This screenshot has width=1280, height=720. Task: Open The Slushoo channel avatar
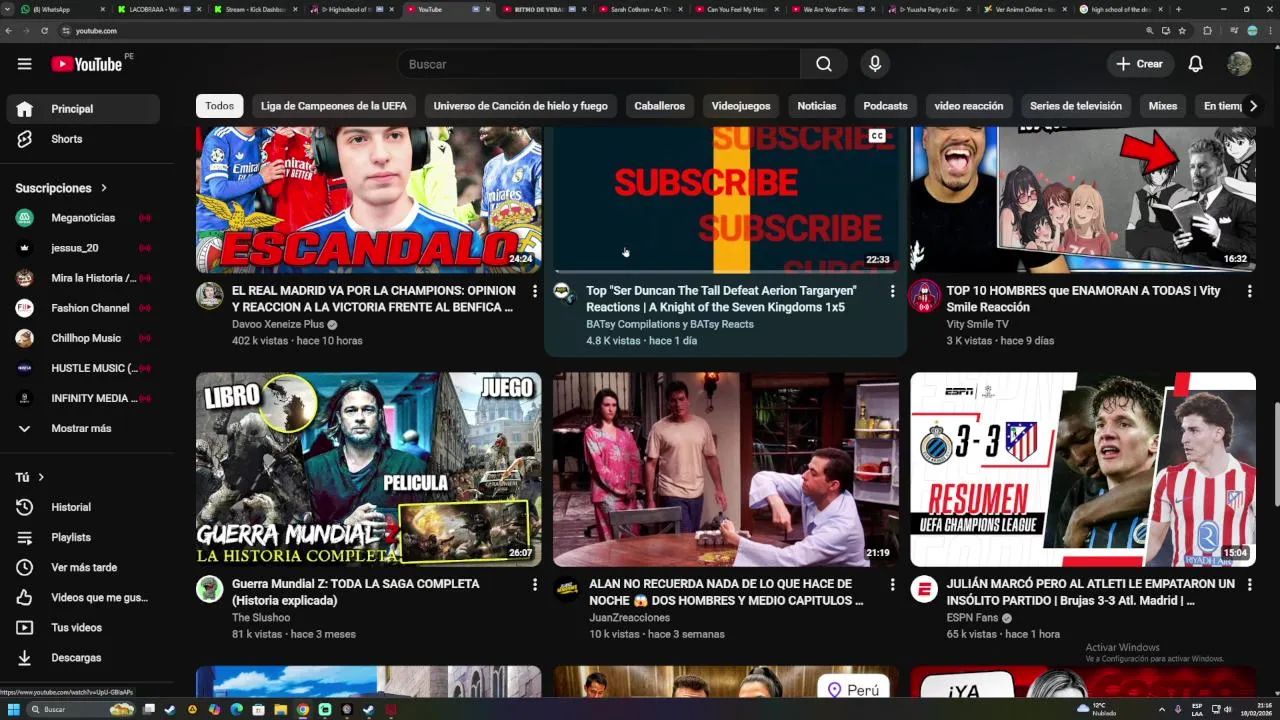point(210,588)
